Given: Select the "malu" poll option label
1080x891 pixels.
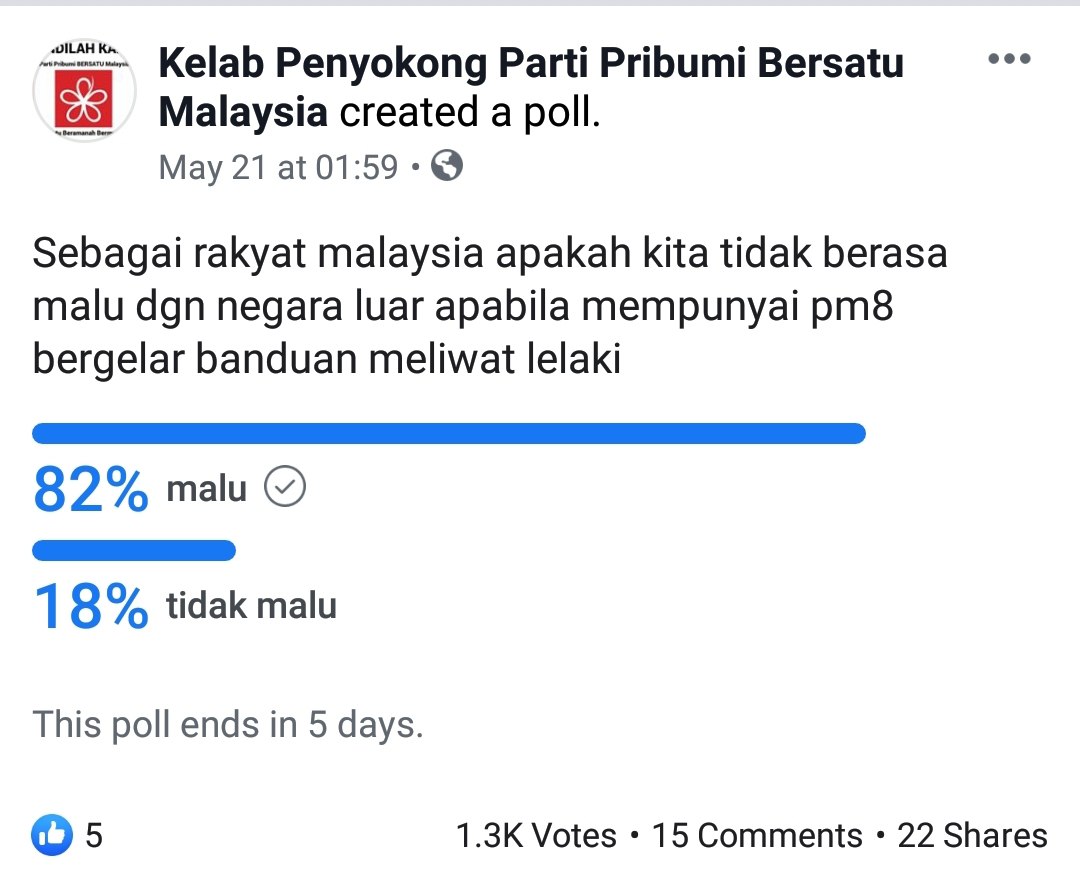Looking at the screenshot, I should 206,489.
